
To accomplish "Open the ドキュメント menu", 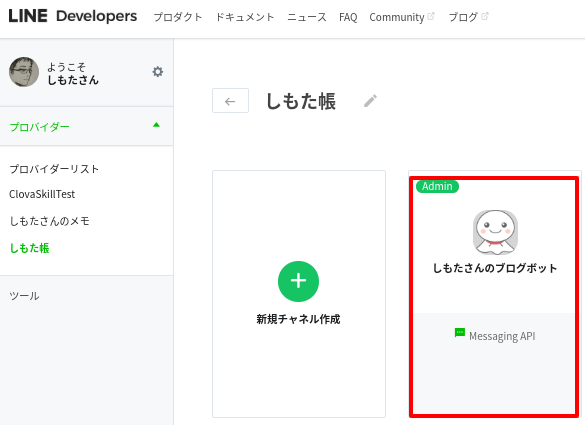I will (245, 17).
